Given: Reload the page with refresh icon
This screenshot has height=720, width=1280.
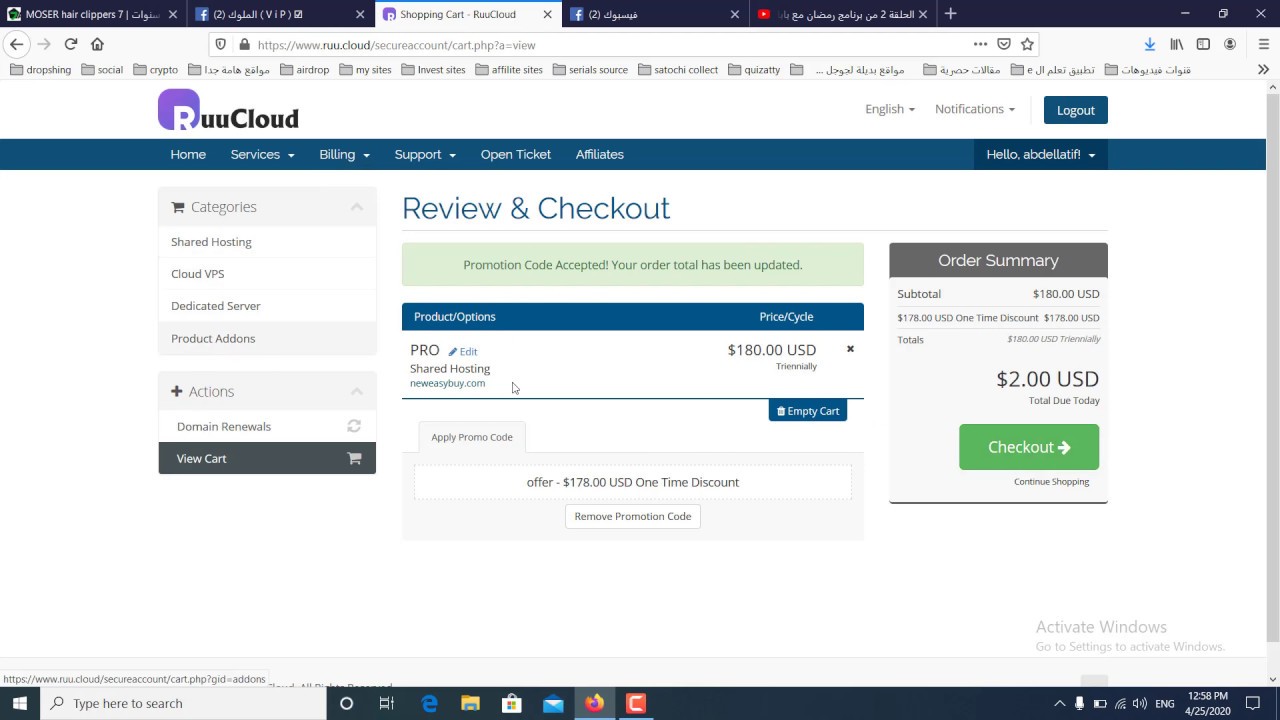Looking at the screenshot, I should [71, 44].
